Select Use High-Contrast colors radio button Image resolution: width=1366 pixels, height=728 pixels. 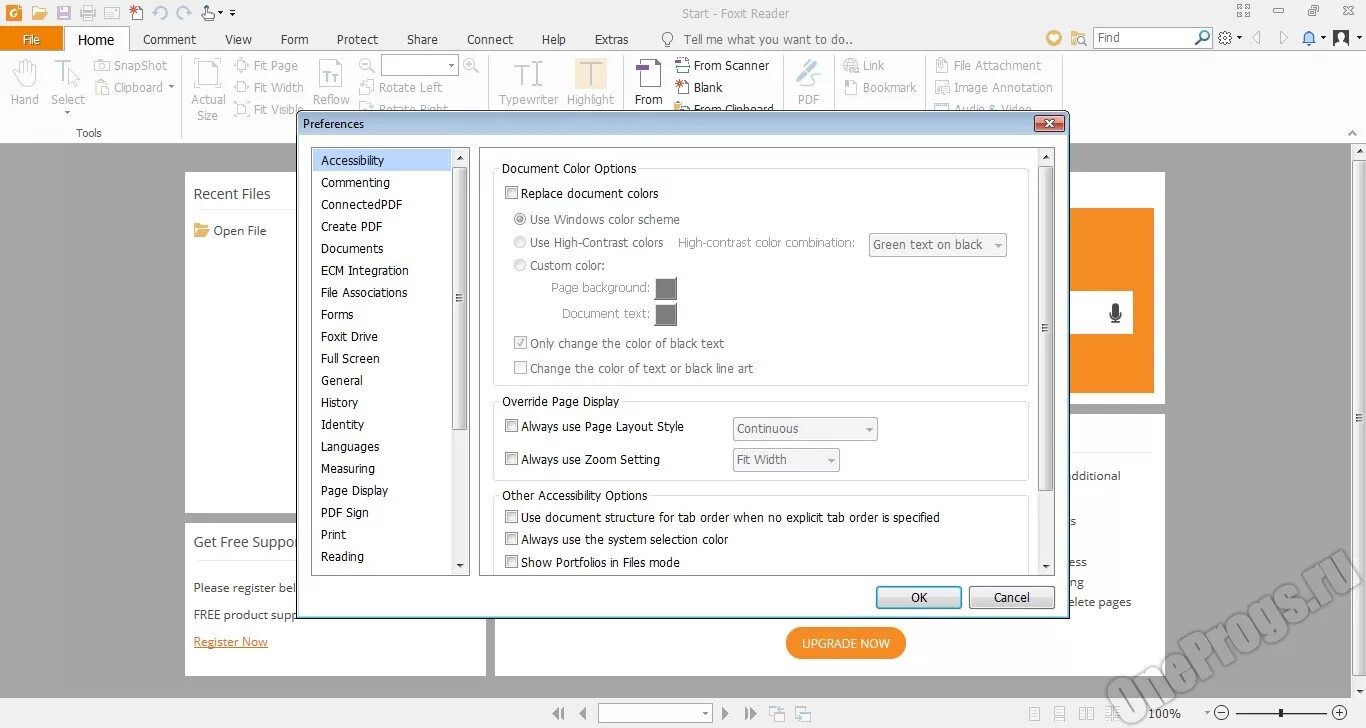(x=520, y=242)
